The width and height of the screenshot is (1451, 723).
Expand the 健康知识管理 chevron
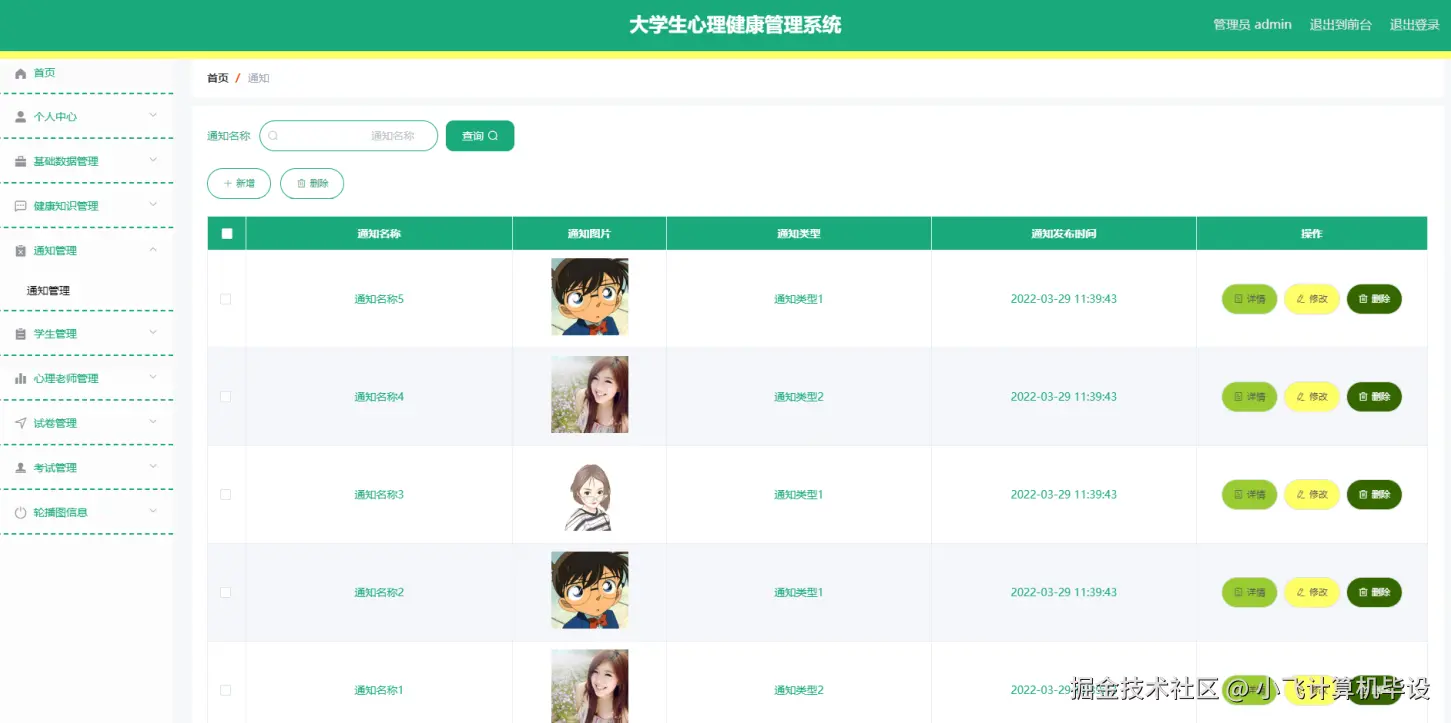point(153,205)
